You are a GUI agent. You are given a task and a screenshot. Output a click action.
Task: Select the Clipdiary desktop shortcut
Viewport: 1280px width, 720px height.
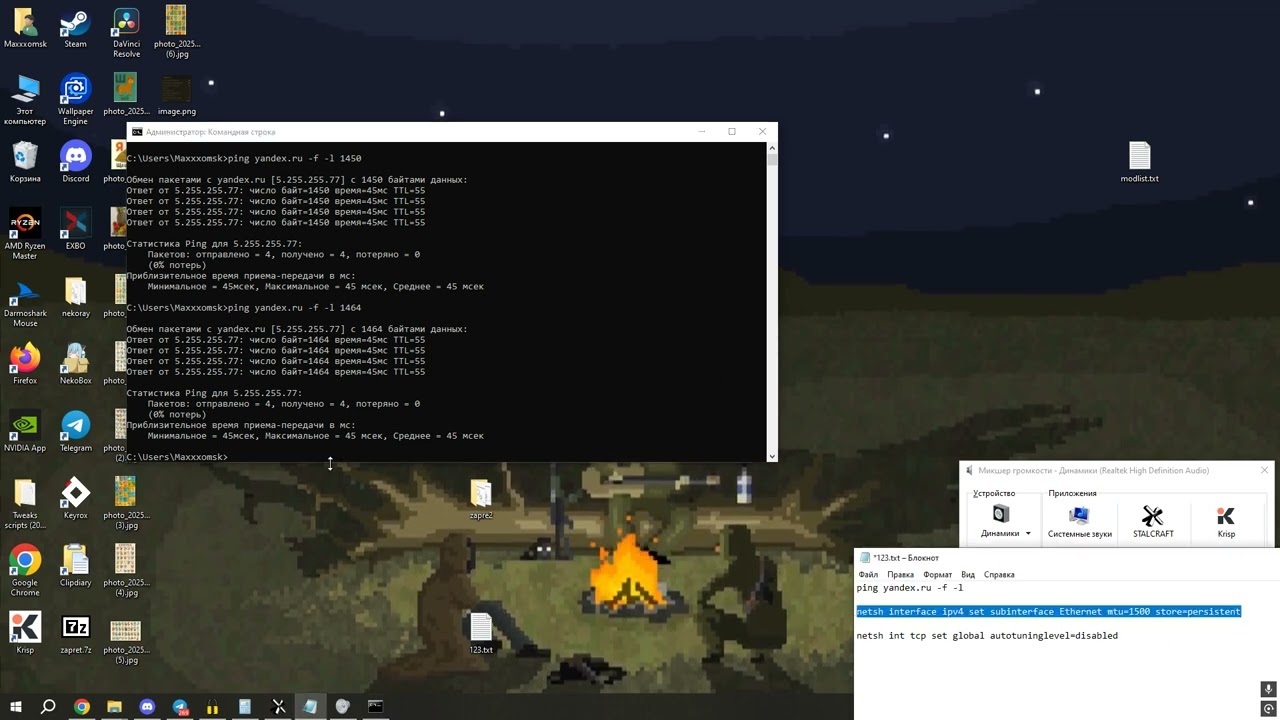[75, 566]
